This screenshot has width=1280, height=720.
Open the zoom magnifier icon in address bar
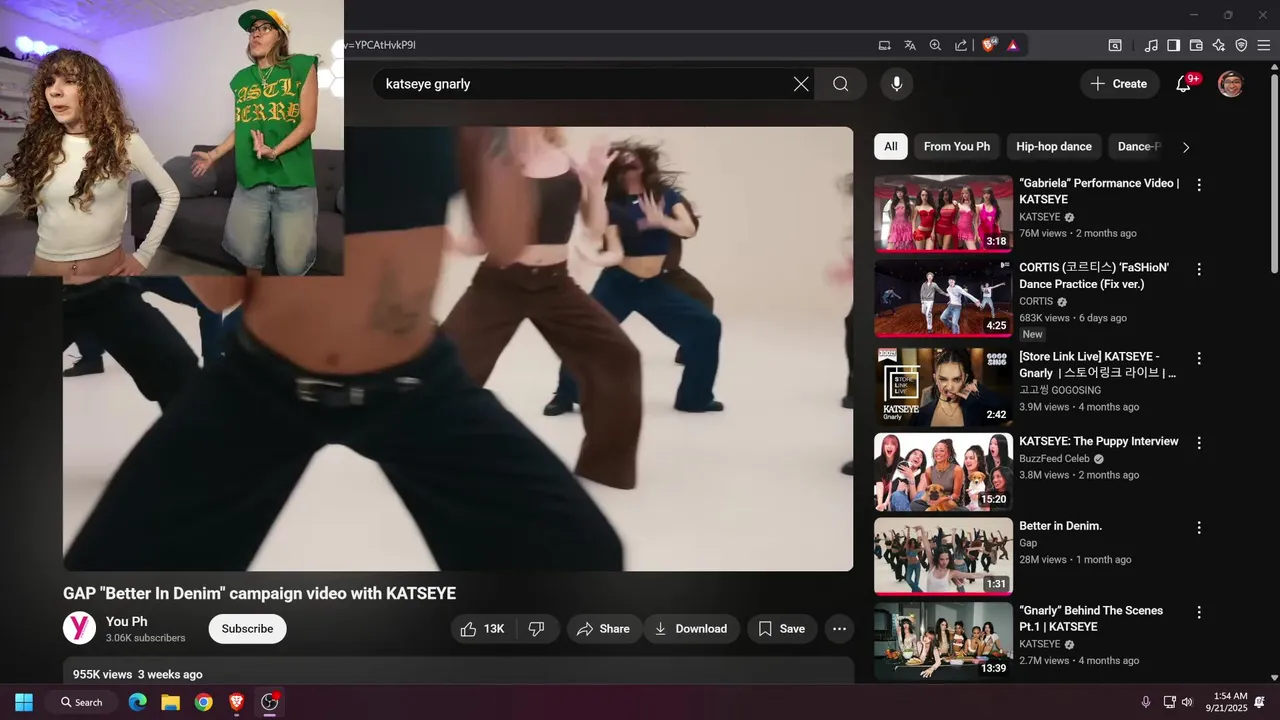pyautogui.click(x=935, y=45)
